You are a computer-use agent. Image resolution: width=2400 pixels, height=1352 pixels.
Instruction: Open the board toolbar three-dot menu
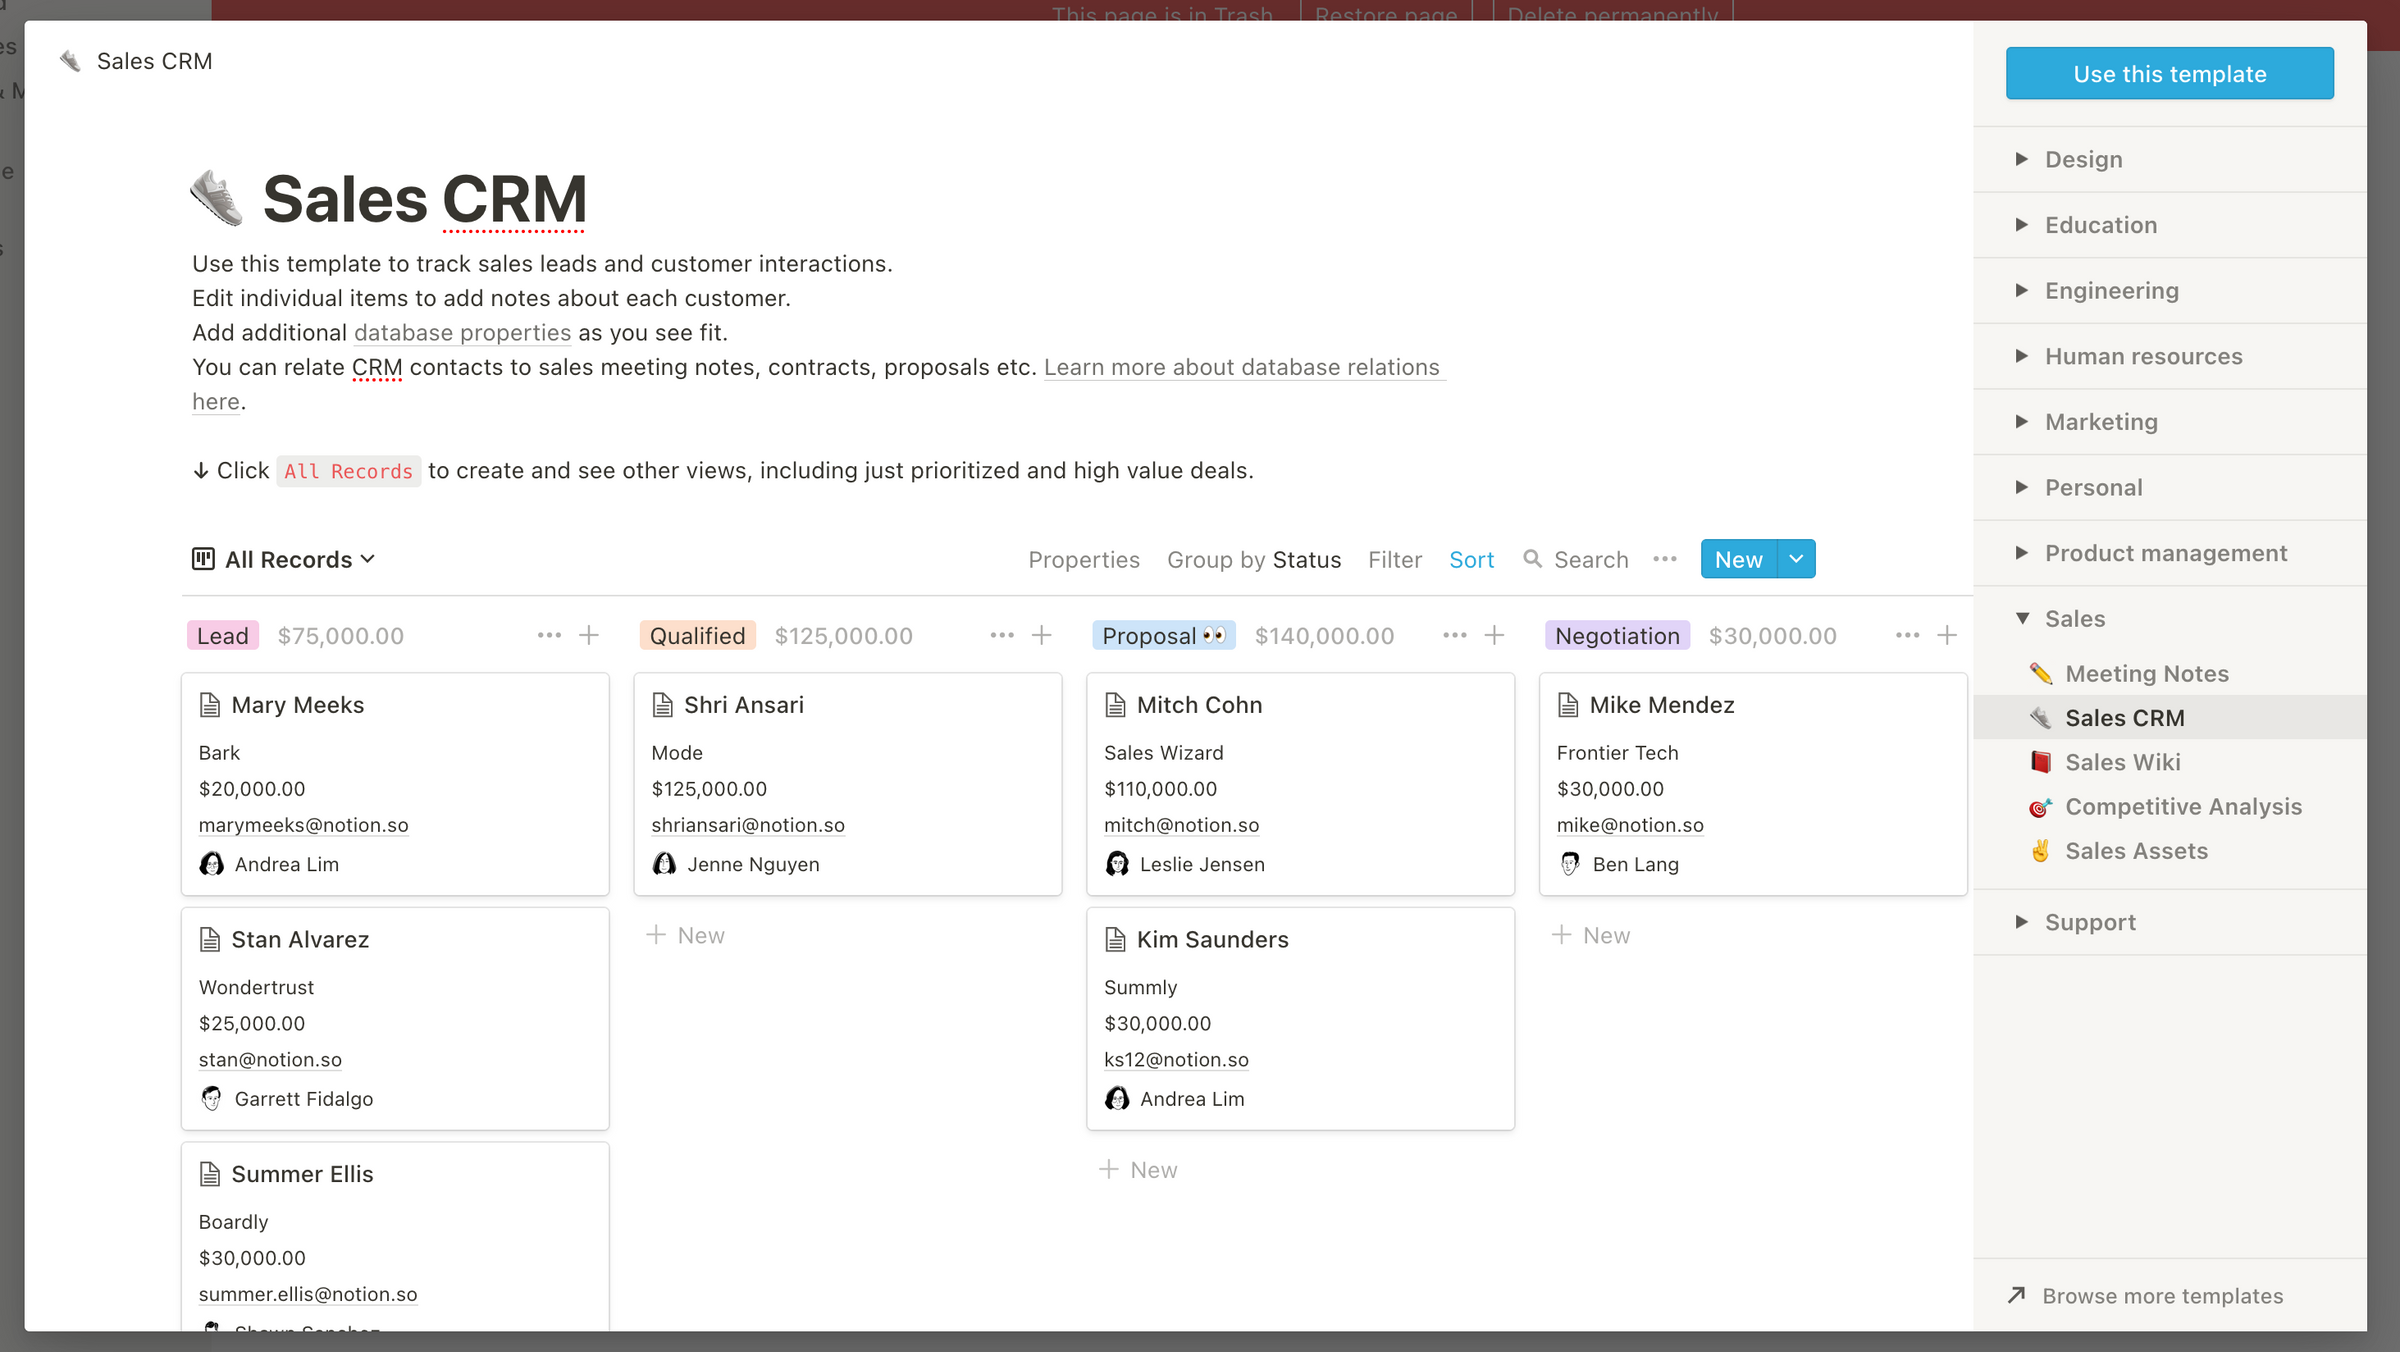click(1665, 559)
